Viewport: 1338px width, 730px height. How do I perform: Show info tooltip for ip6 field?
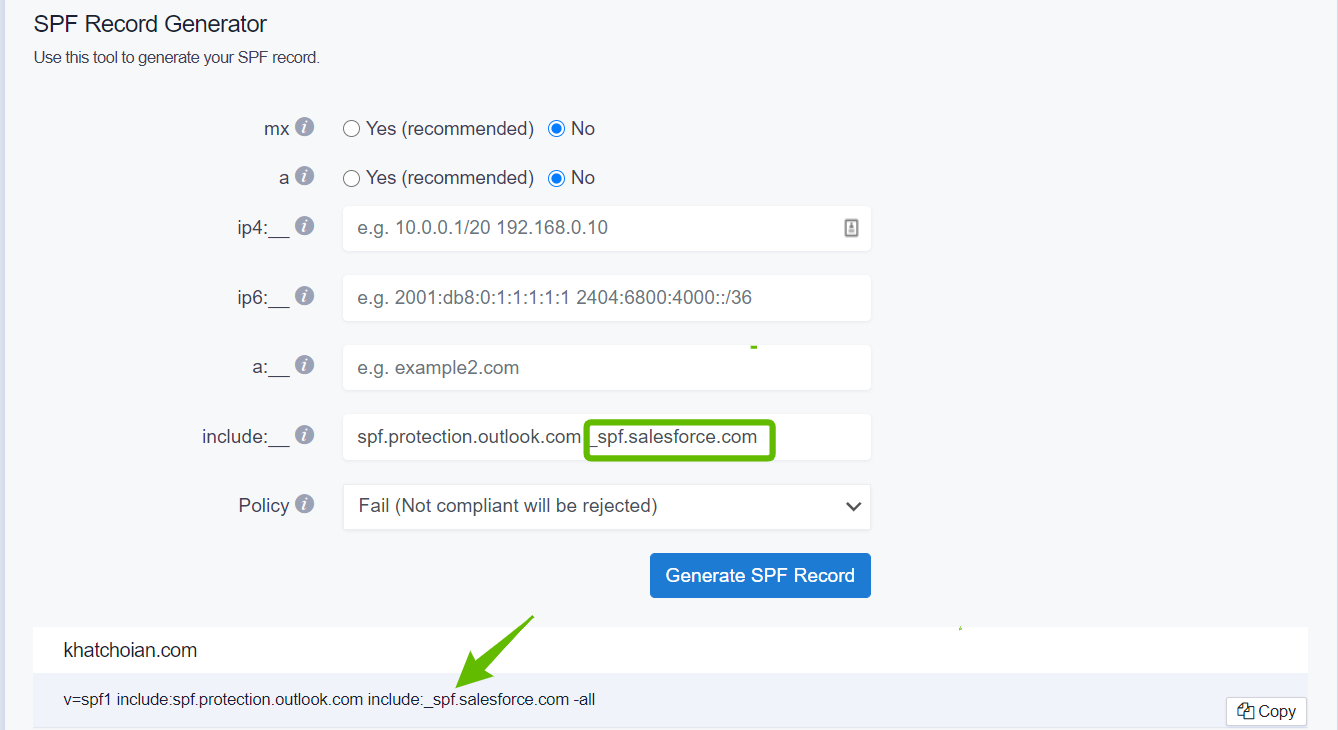(305, 296)
